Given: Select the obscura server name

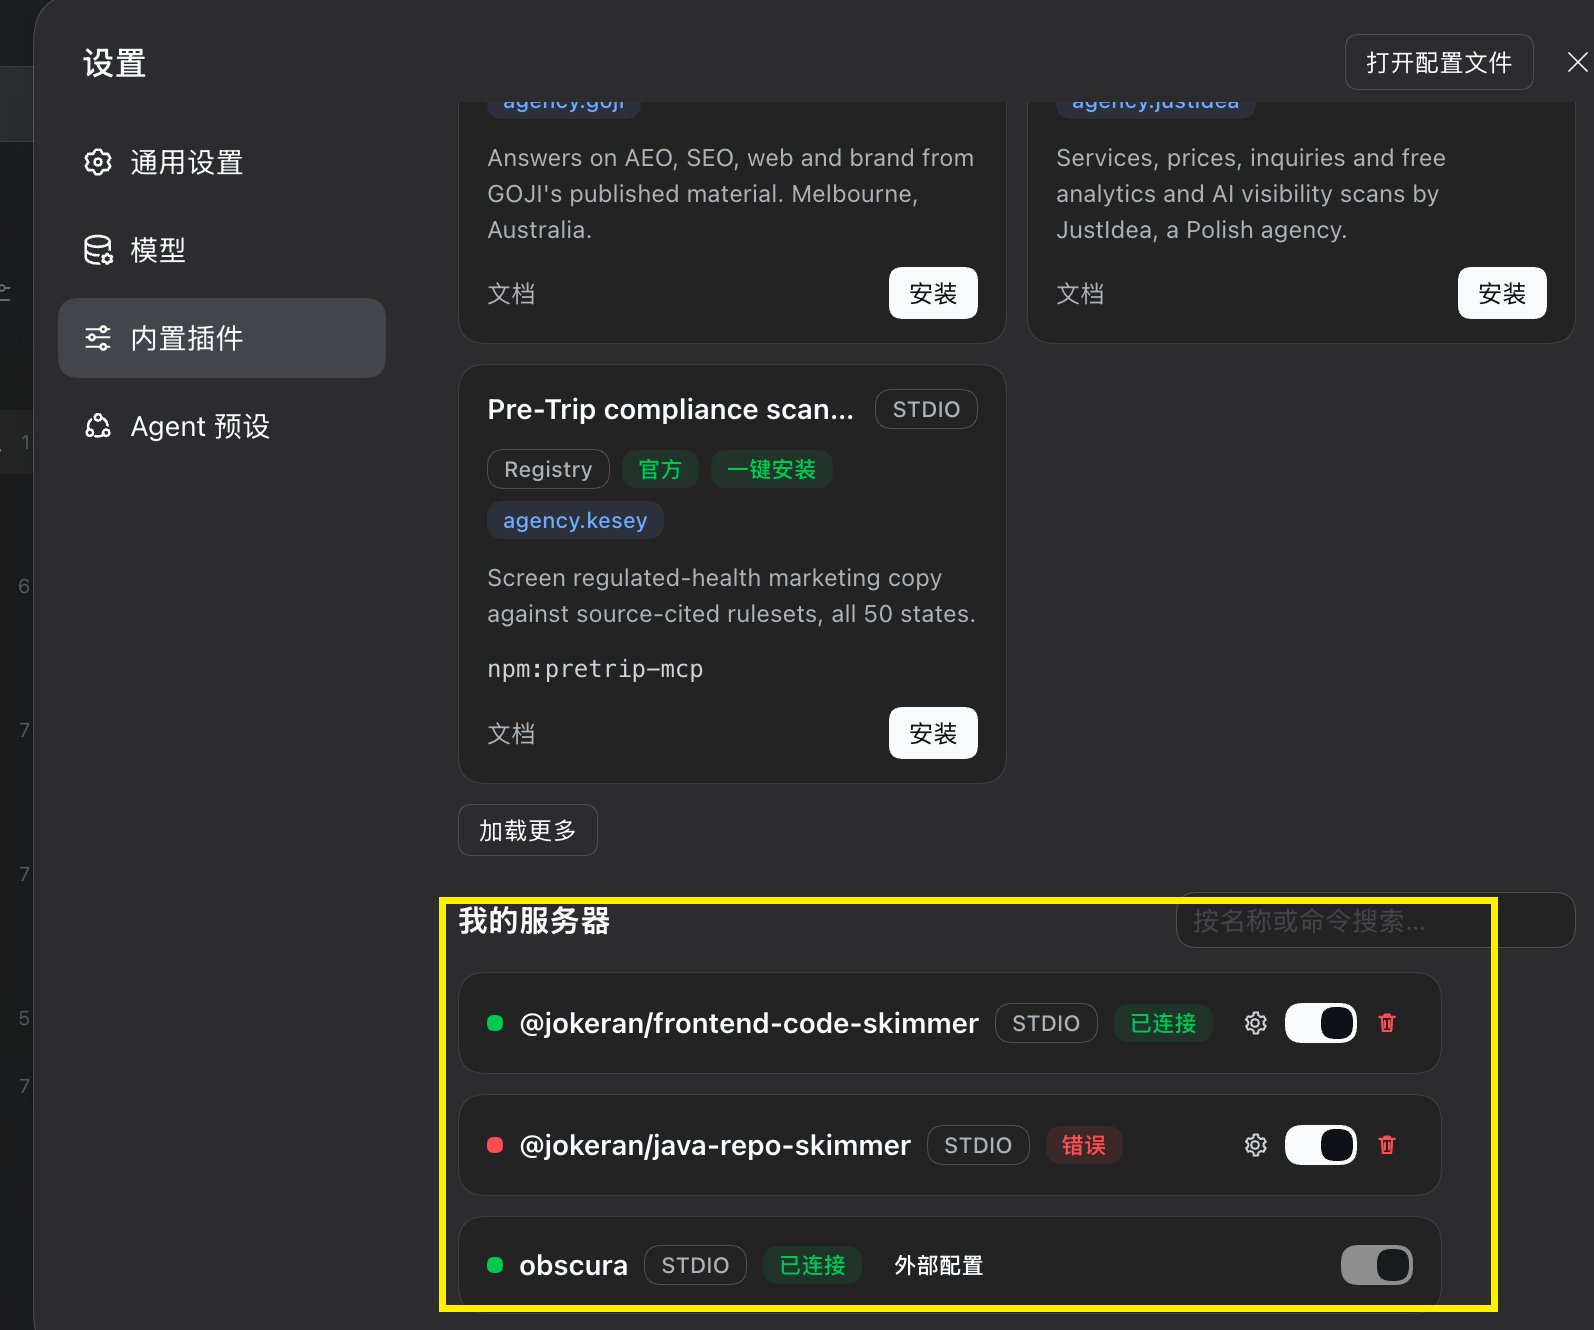Looking at the screenshot, I should point(573,1265).
